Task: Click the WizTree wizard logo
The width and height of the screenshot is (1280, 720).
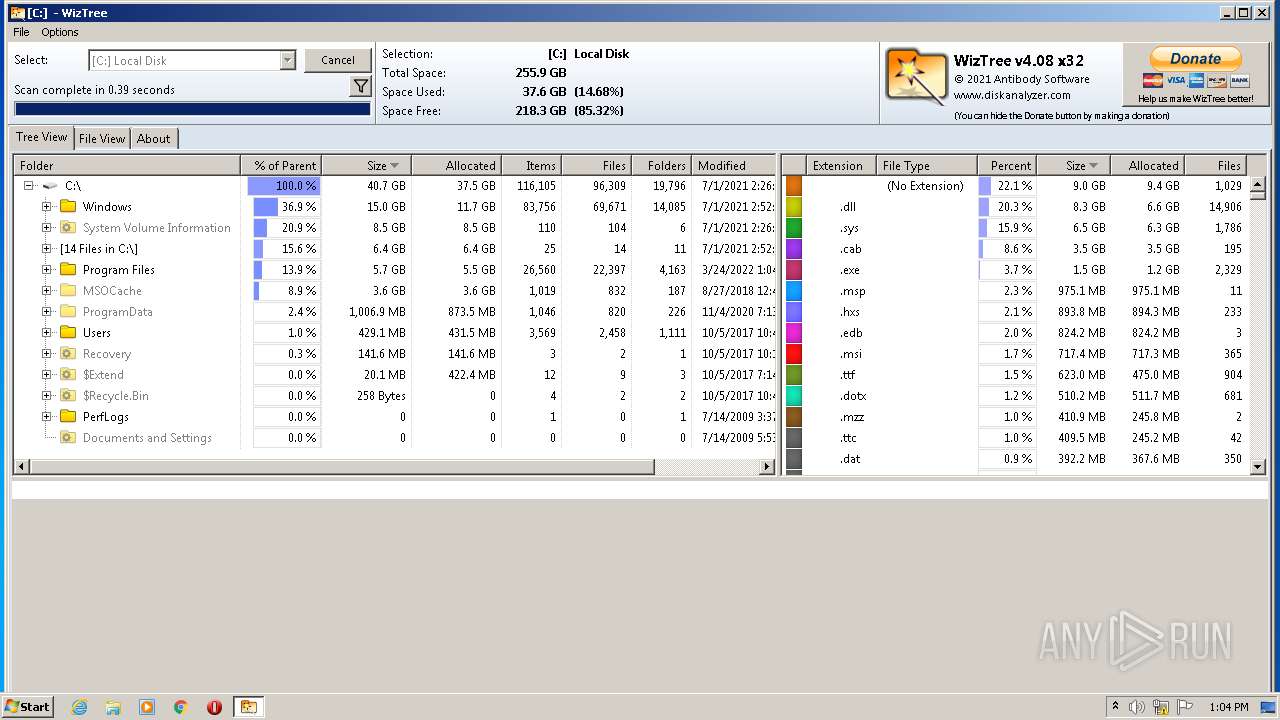Action: point(916,76)
